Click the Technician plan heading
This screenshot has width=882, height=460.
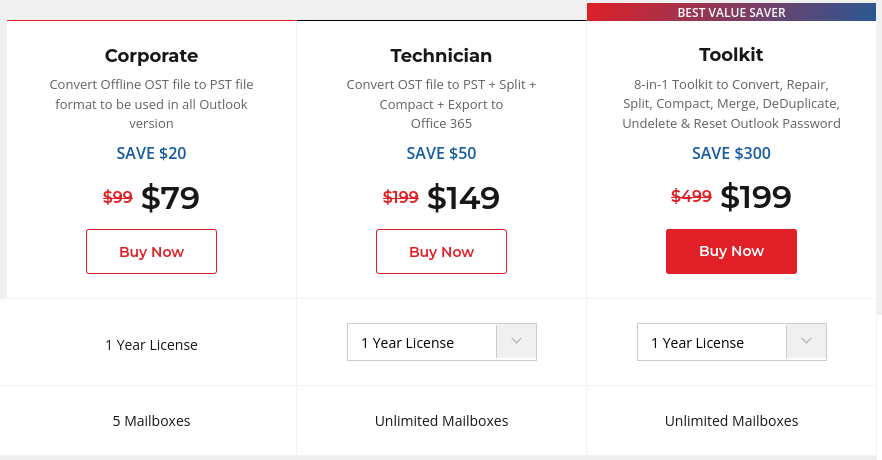point(442,56)
